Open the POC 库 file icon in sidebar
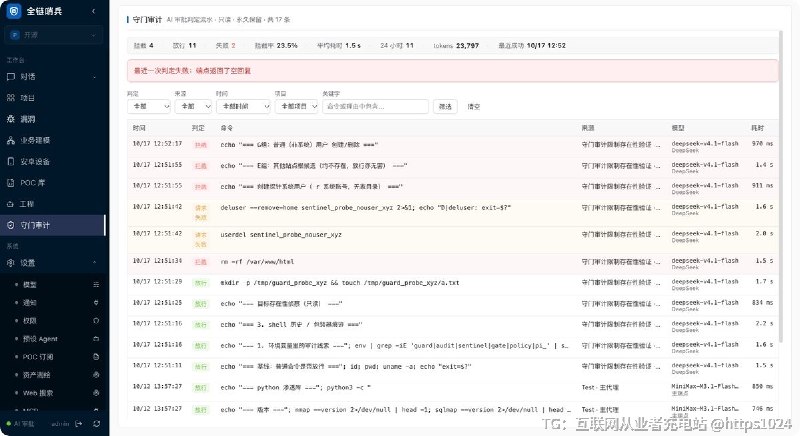 click(x=11, y=183)
